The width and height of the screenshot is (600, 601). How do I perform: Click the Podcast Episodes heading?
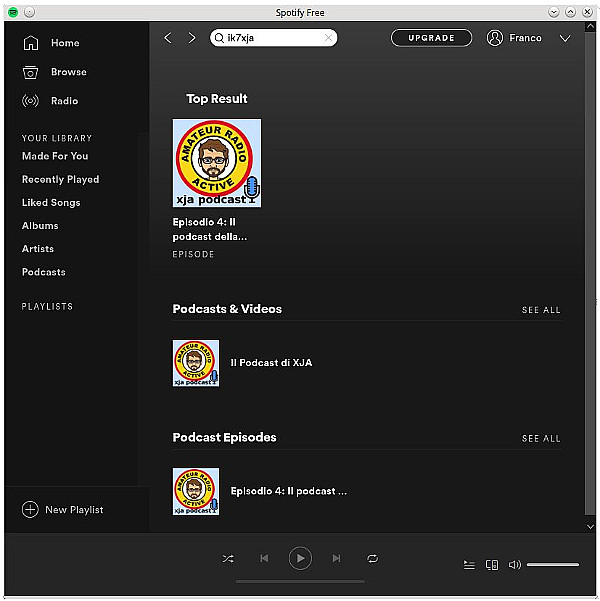coord(225,437)
